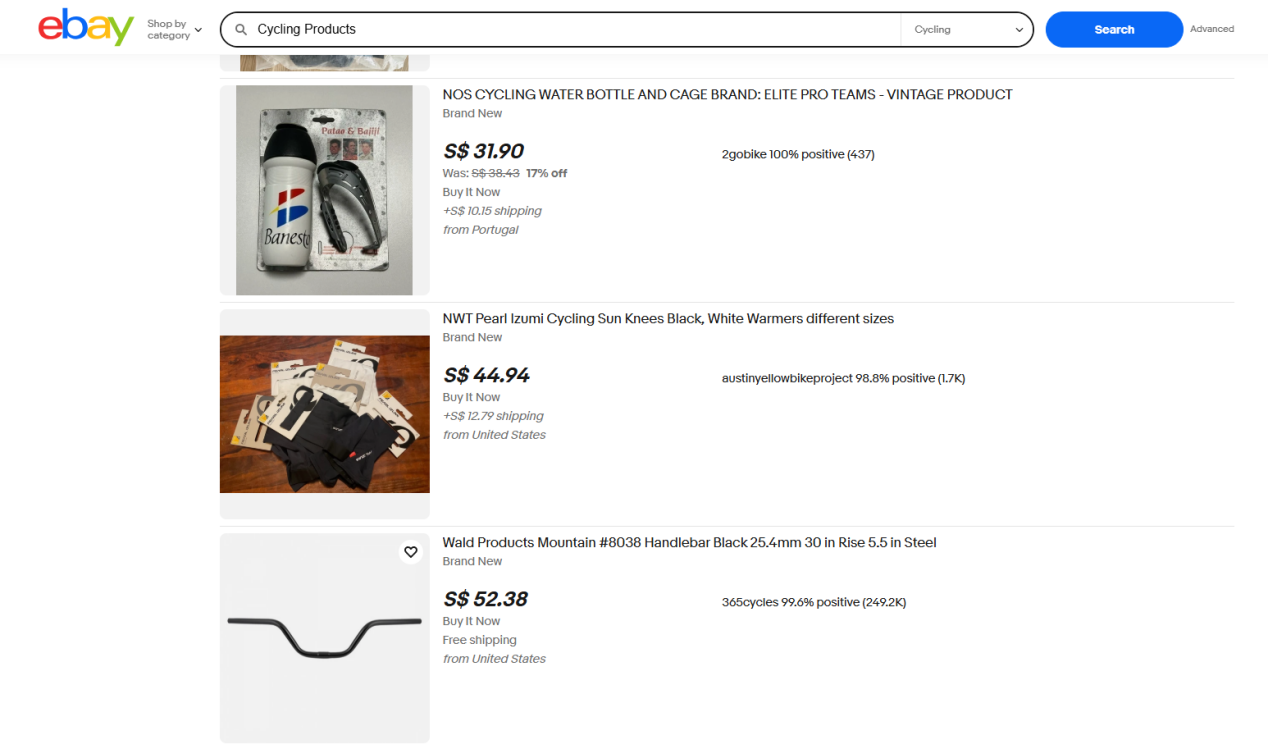View seller 2gobike's profile
Viewport: 1268px width, 749px height.
tap(743, 155)
